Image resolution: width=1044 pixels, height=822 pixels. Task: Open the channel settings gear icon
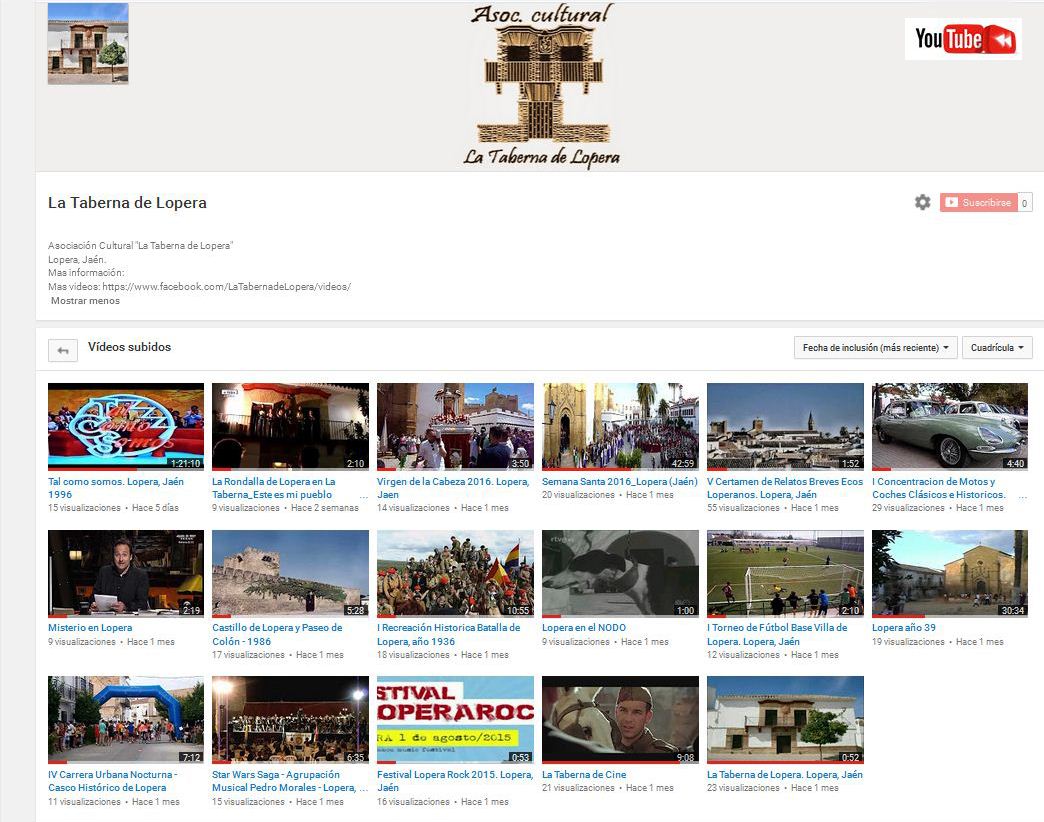[923, 202]
